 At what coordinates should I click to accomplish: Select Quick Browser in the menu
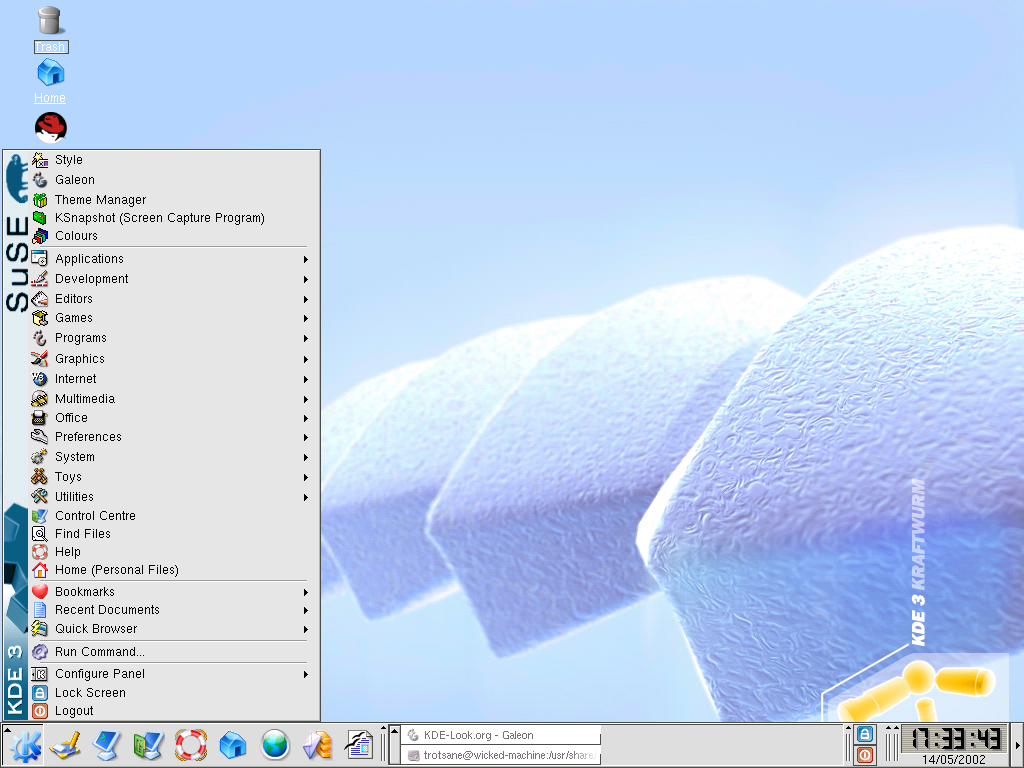click(x=170, y=629)
